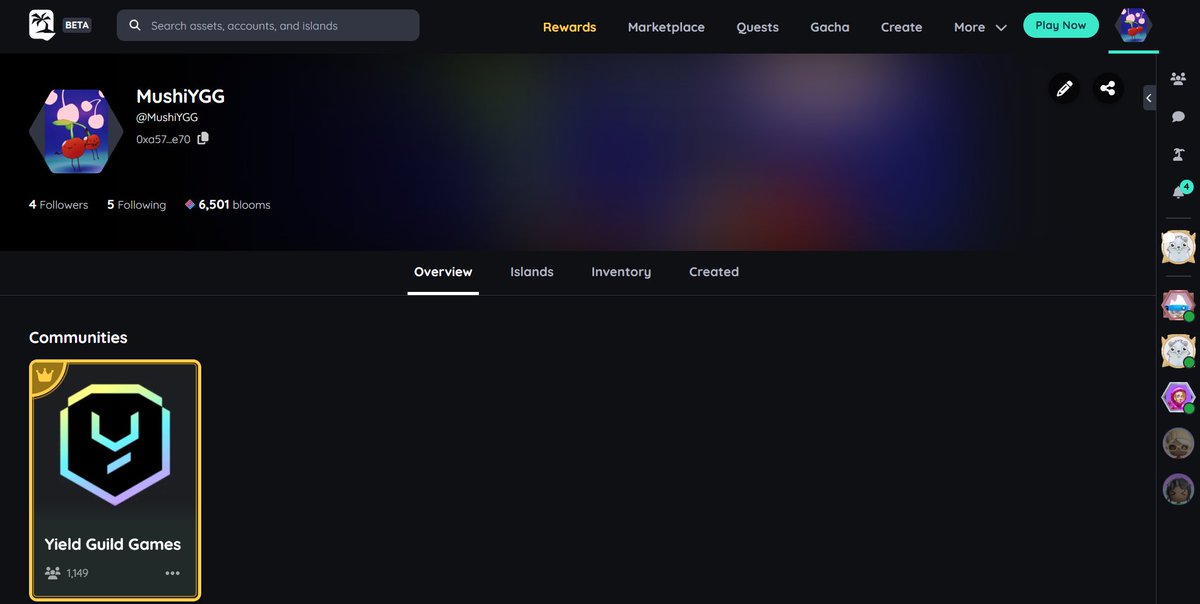Open the chat bubble icon in the sidebar
This screenshot has height=604, width=1200.
[1178, 117]
